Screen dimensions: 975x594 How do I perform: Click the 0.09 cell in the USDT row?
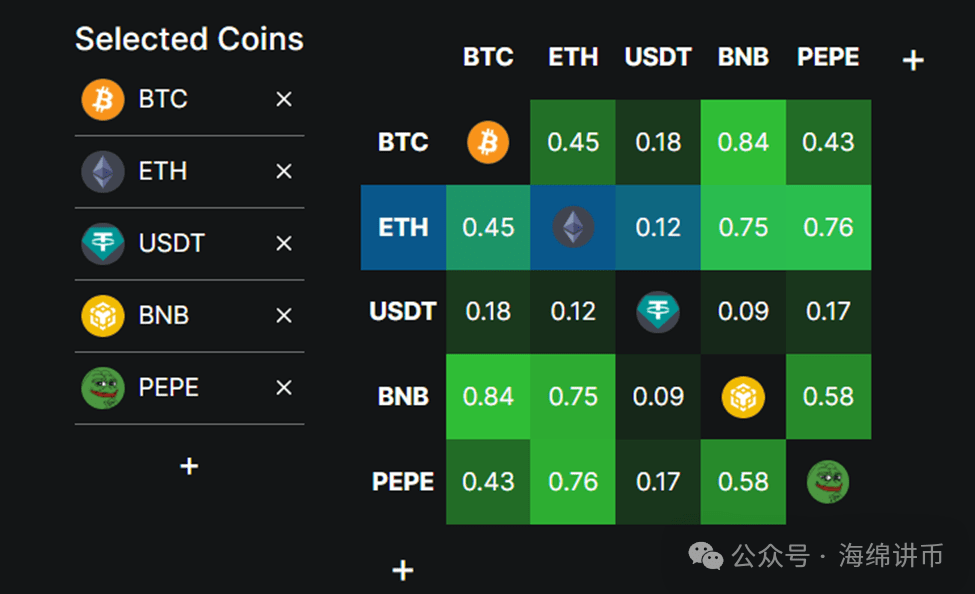(743, 312)
